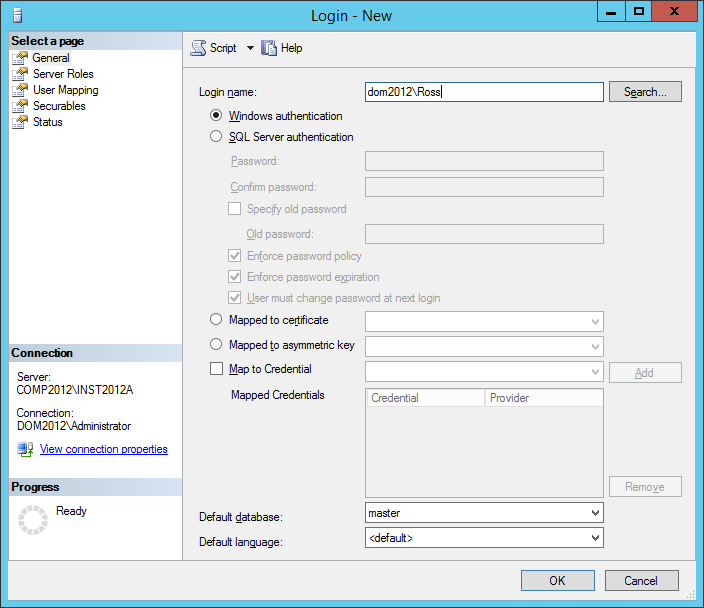Click the COMP2012\INST2012A server text
The width and height of the screenshot is (704, 608).
[75, 390]
